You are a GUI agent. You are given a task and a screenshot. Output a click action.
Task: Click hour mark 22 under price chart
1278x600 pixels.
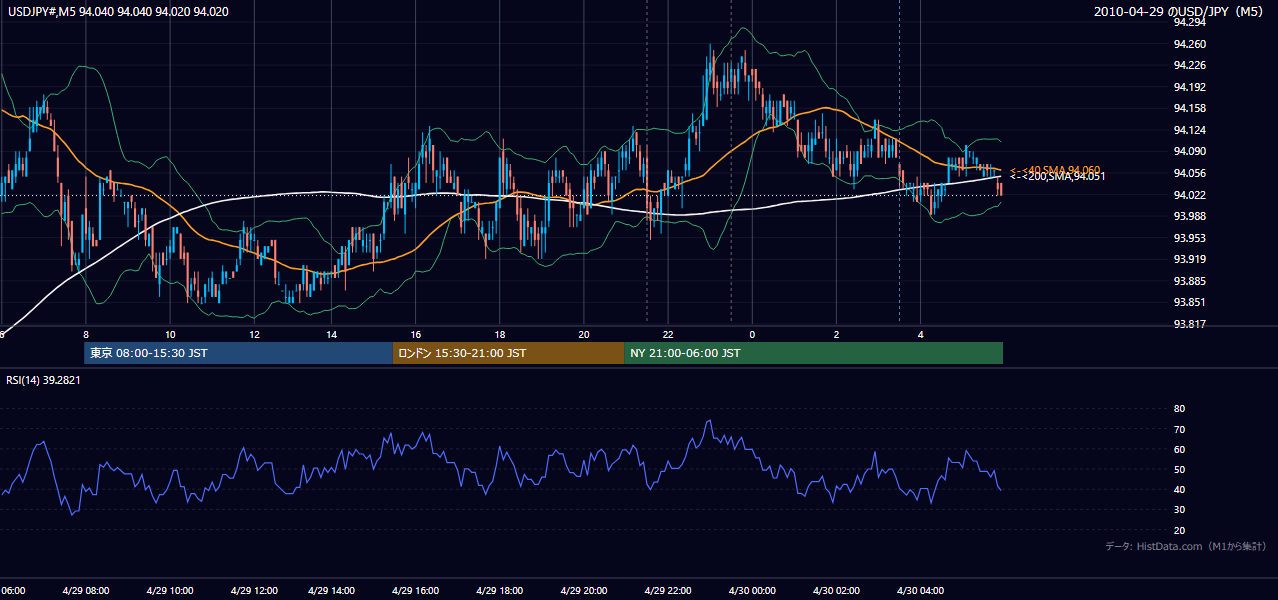[668, 334]
